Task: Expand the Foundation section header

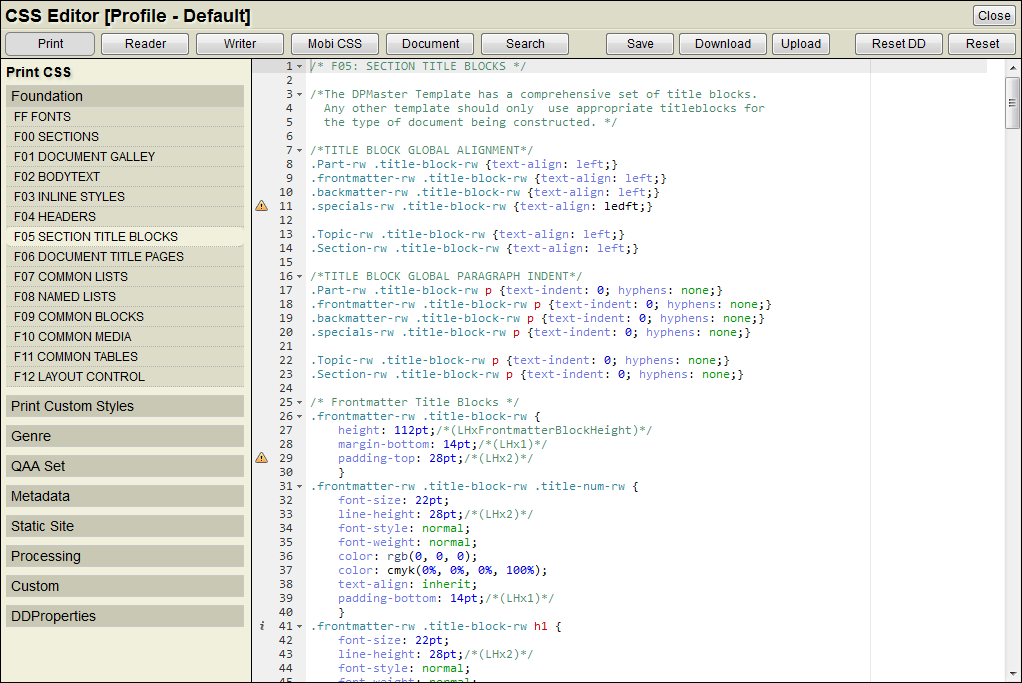Action: coord(125,96)
